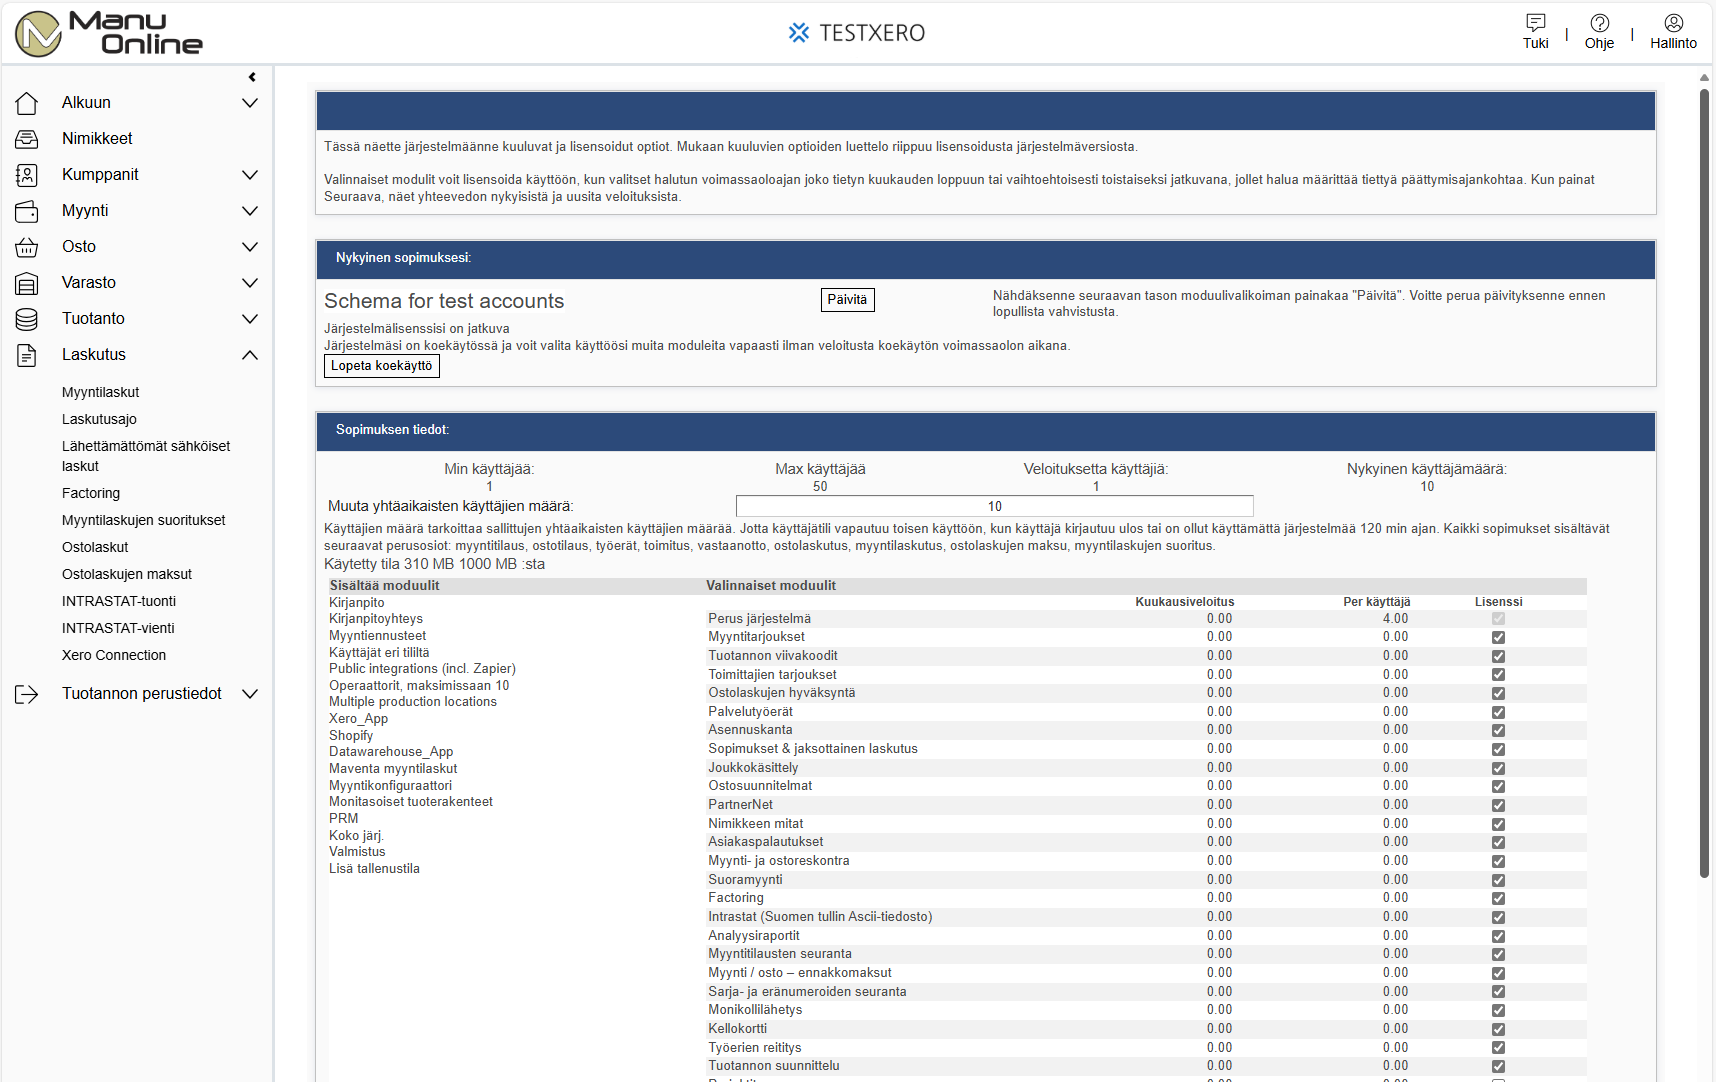Toggle Palvelutyöerät license checkbox
This screenshot has height=1082, width=1716.
pos(1498,712)
